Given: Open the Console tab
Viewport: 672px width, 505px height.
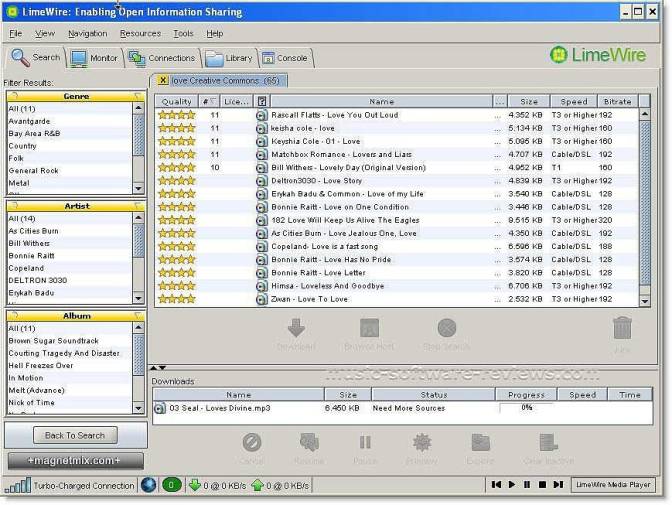Looking at the screenshot, I should pyautogui.click(x=285, y=57).
